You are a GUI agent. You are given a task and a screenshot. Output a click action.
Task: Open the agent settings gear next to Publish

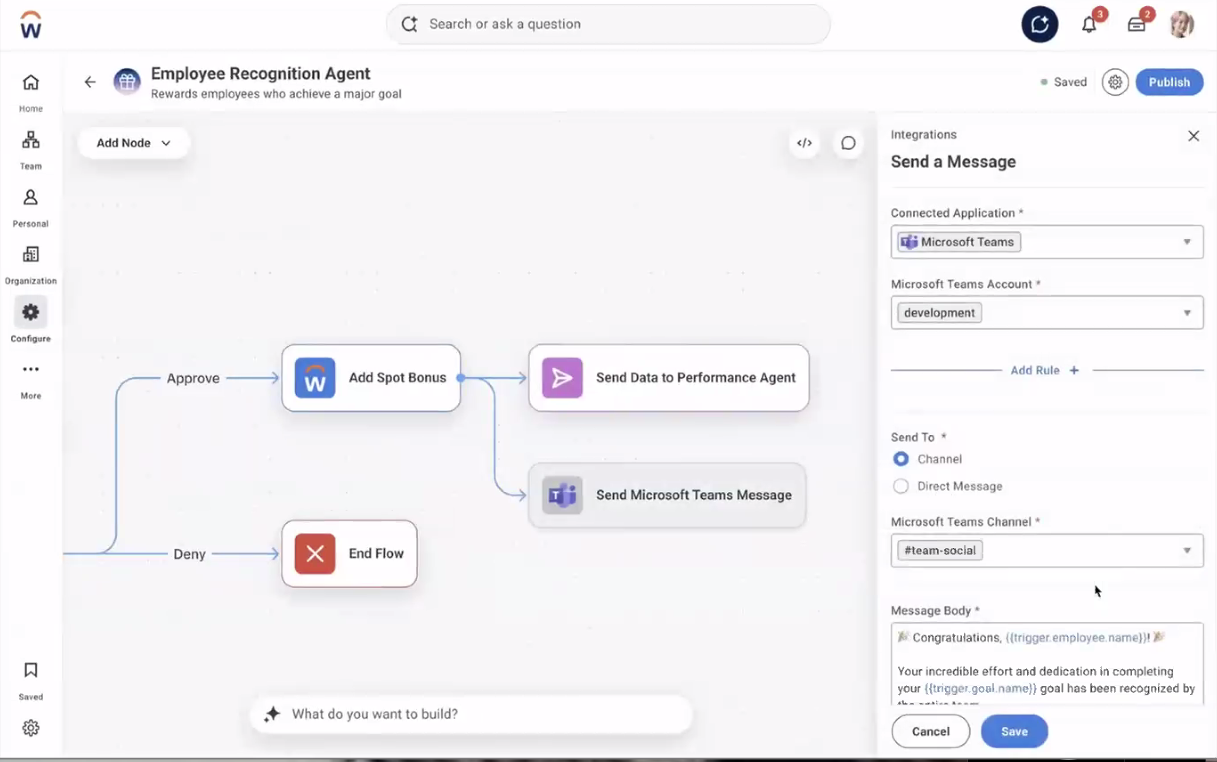tap(1115, 81)
